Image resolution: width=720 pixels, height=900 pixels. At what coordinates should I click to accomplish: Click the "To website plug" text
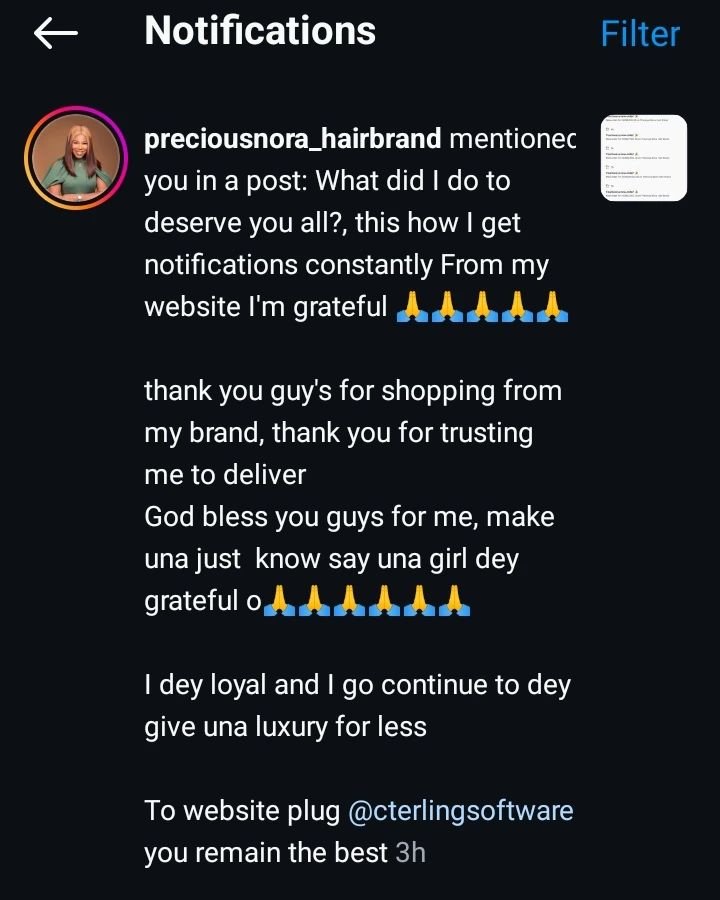click(242, 810)
